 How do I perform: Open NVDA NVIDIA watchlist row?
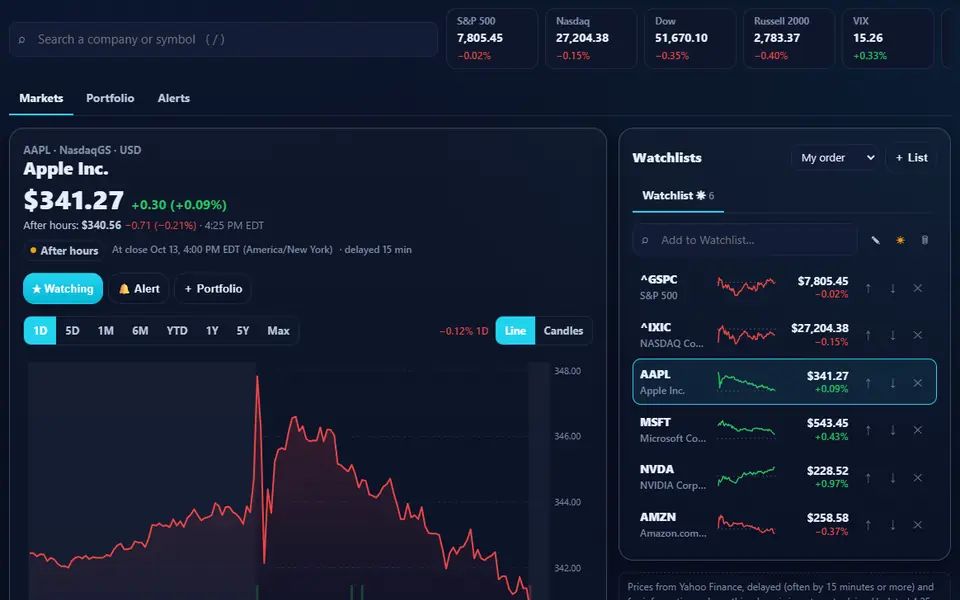(x=784, y=478)
